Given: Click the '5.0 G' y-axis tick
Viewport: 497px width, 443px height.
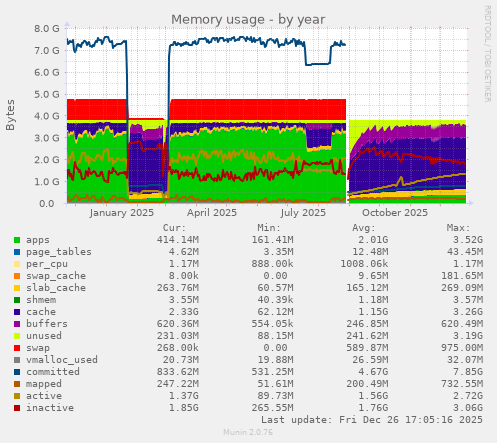Looking at the screenshot, I should tap(47, 94).
